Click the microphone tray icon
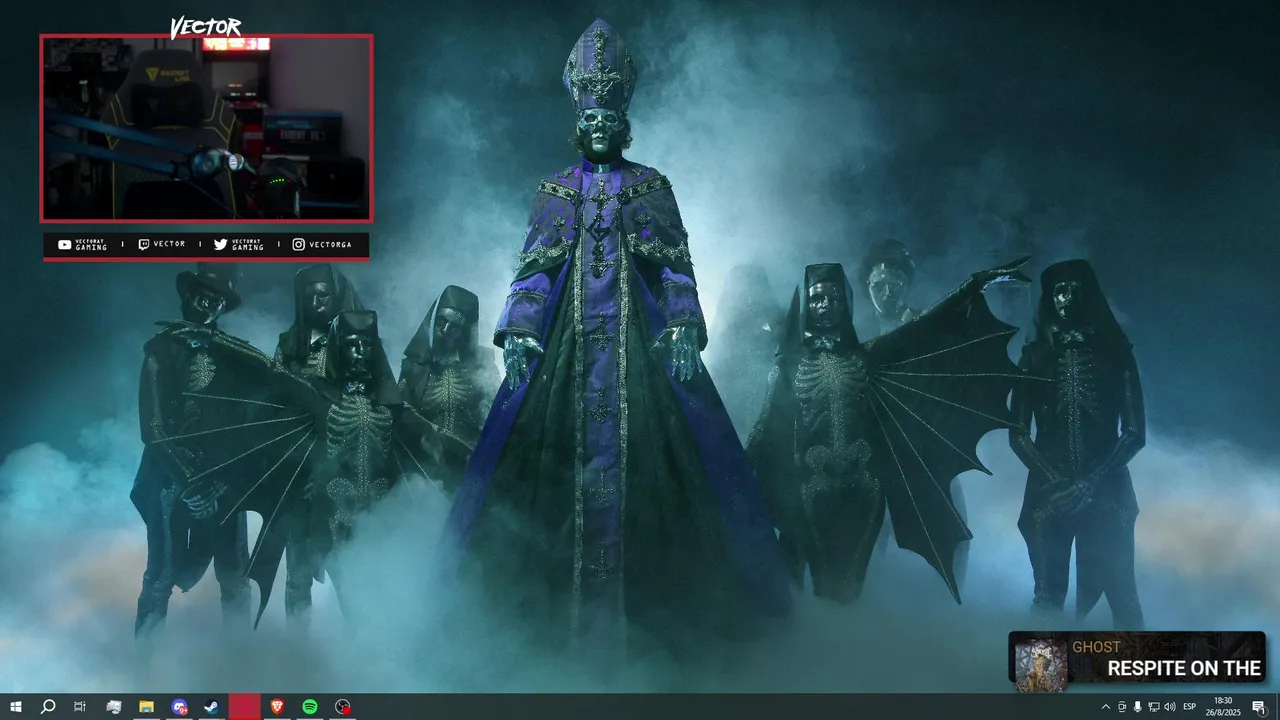 tap(1137, 707)
